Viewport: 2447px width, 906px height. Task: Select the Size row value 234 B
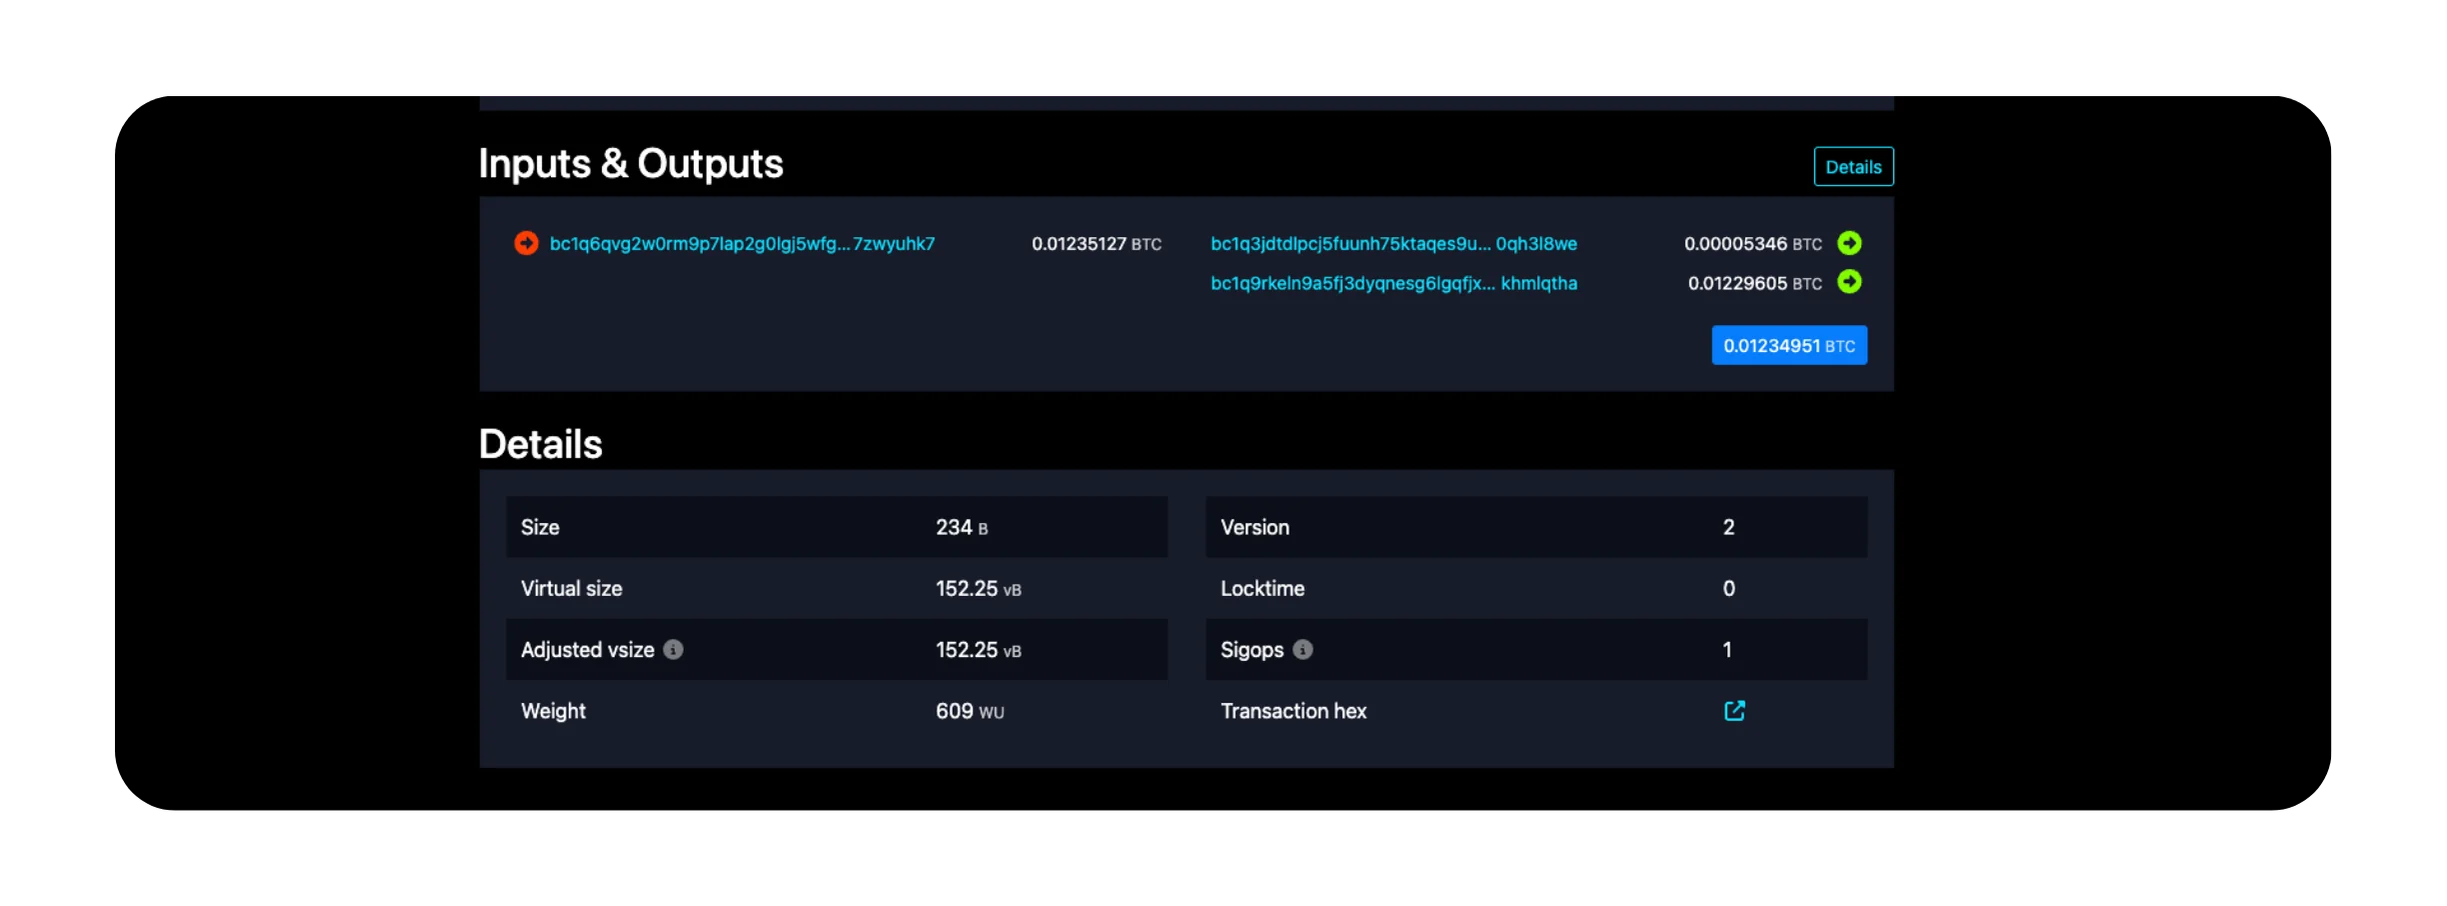(961, 528)
